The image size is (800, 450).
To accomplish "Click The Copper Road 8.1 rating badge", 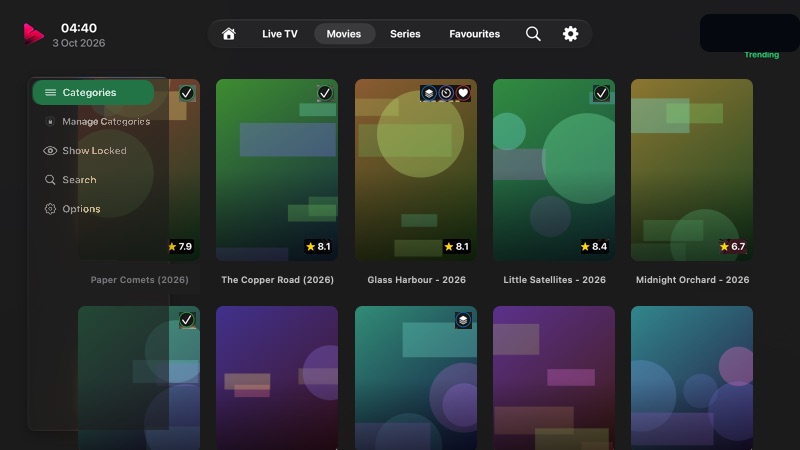I will pos(318,246).
